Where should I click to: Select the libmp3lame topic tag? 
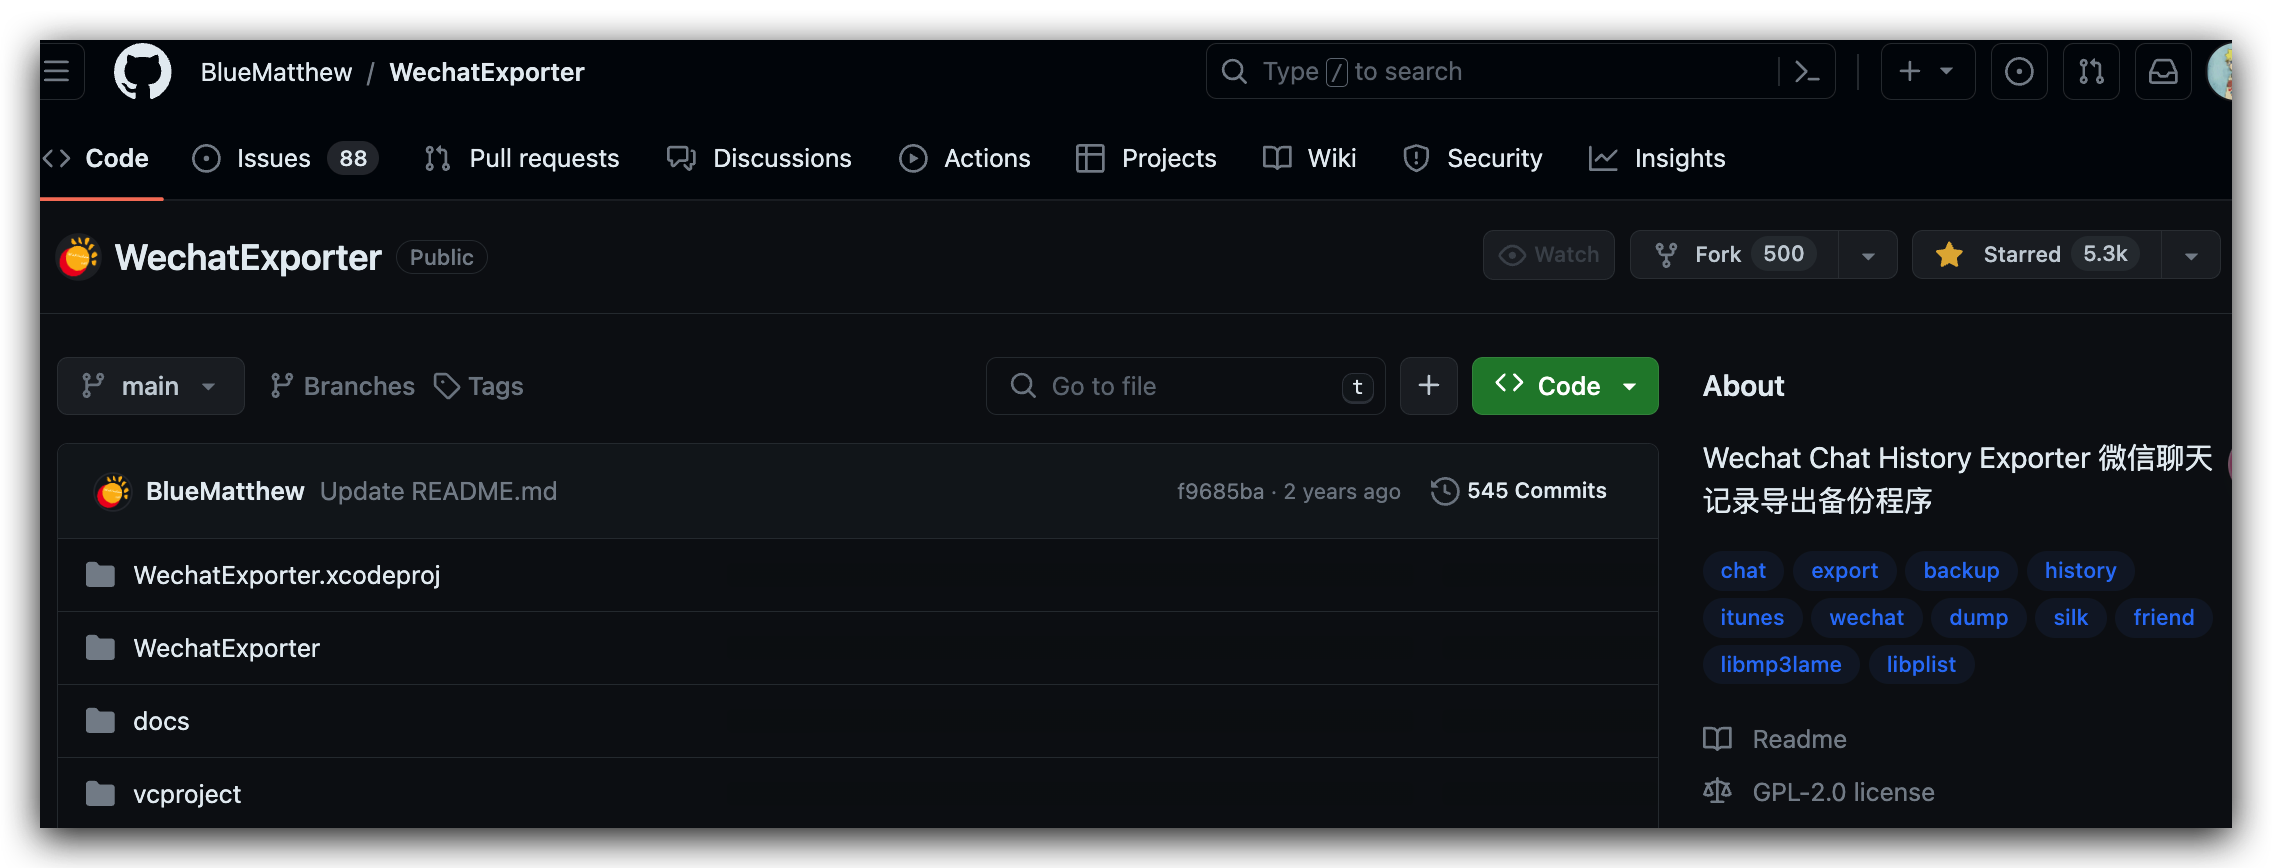1780,664
